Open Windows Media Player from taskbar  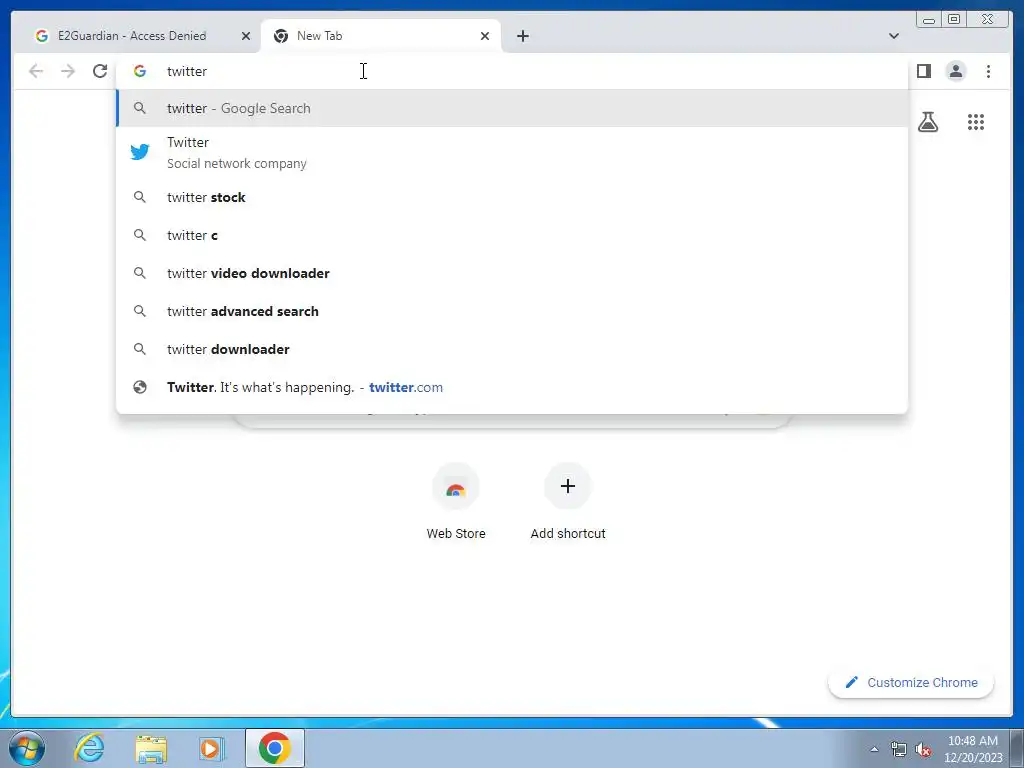click(210, 748)
